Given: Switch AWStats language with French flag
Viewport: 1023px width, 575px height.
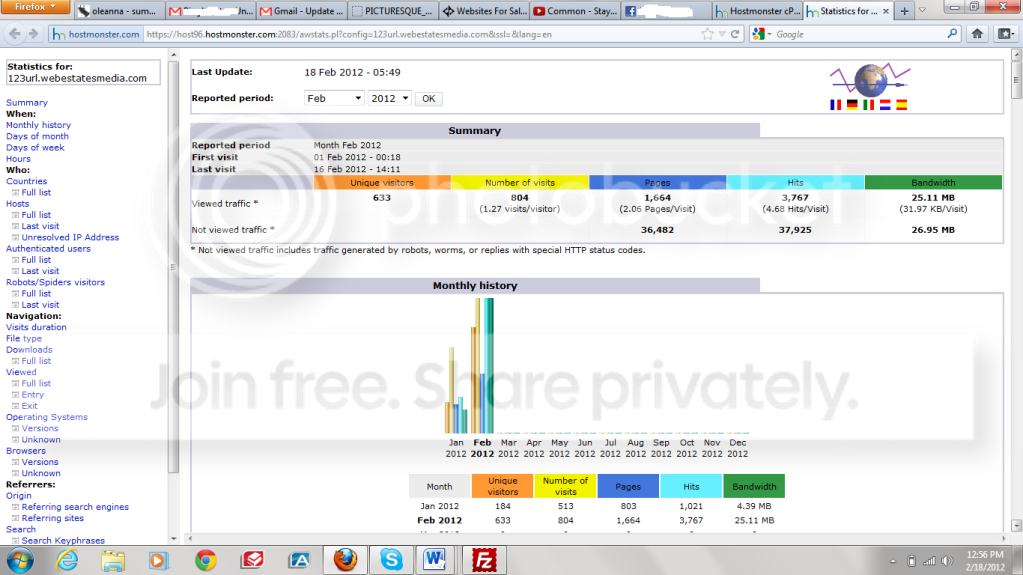Looking at the screenshot, I should 836,104.
